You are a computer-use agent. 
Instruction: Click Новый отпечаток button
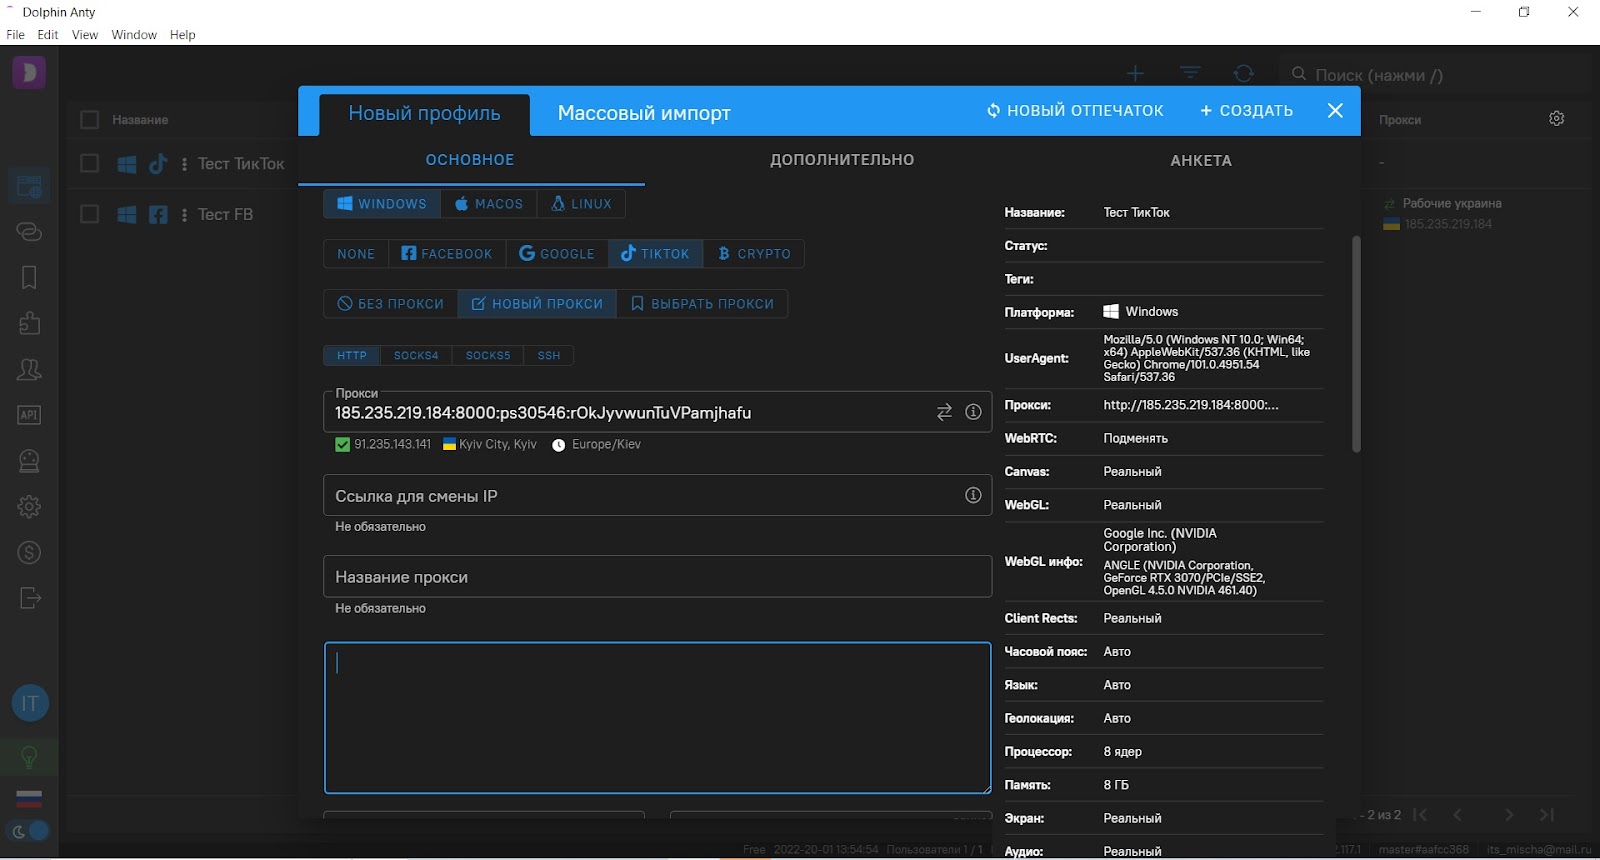[x=1075, y=111]
